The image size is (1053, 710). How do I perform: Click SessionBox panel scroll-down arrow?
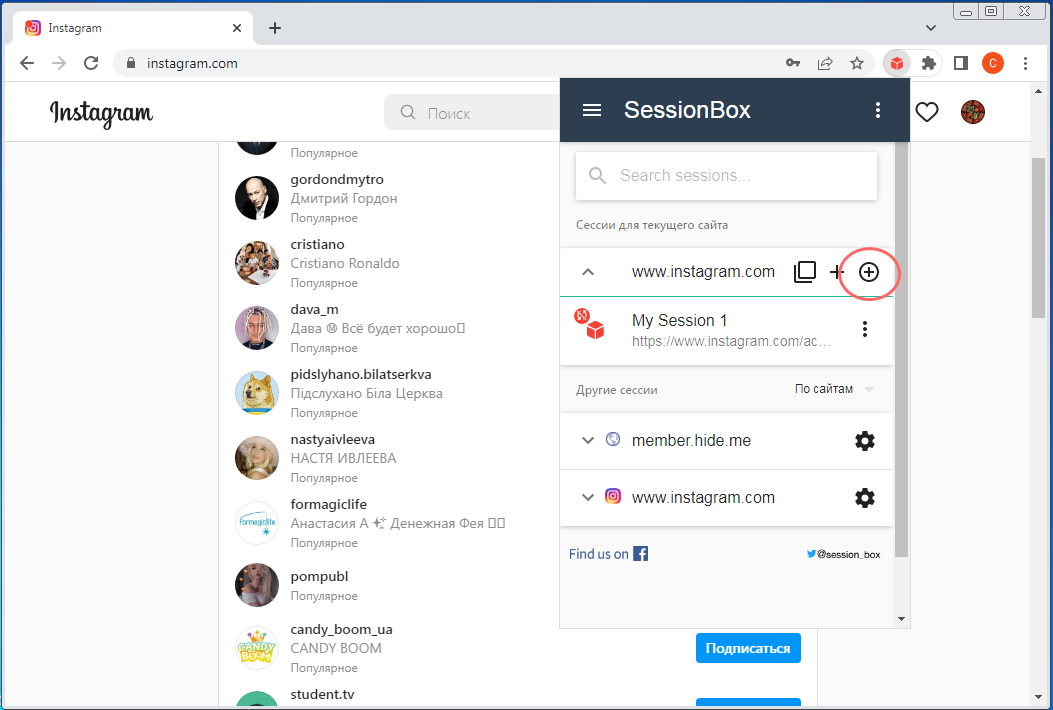click(x=901, y=619)
